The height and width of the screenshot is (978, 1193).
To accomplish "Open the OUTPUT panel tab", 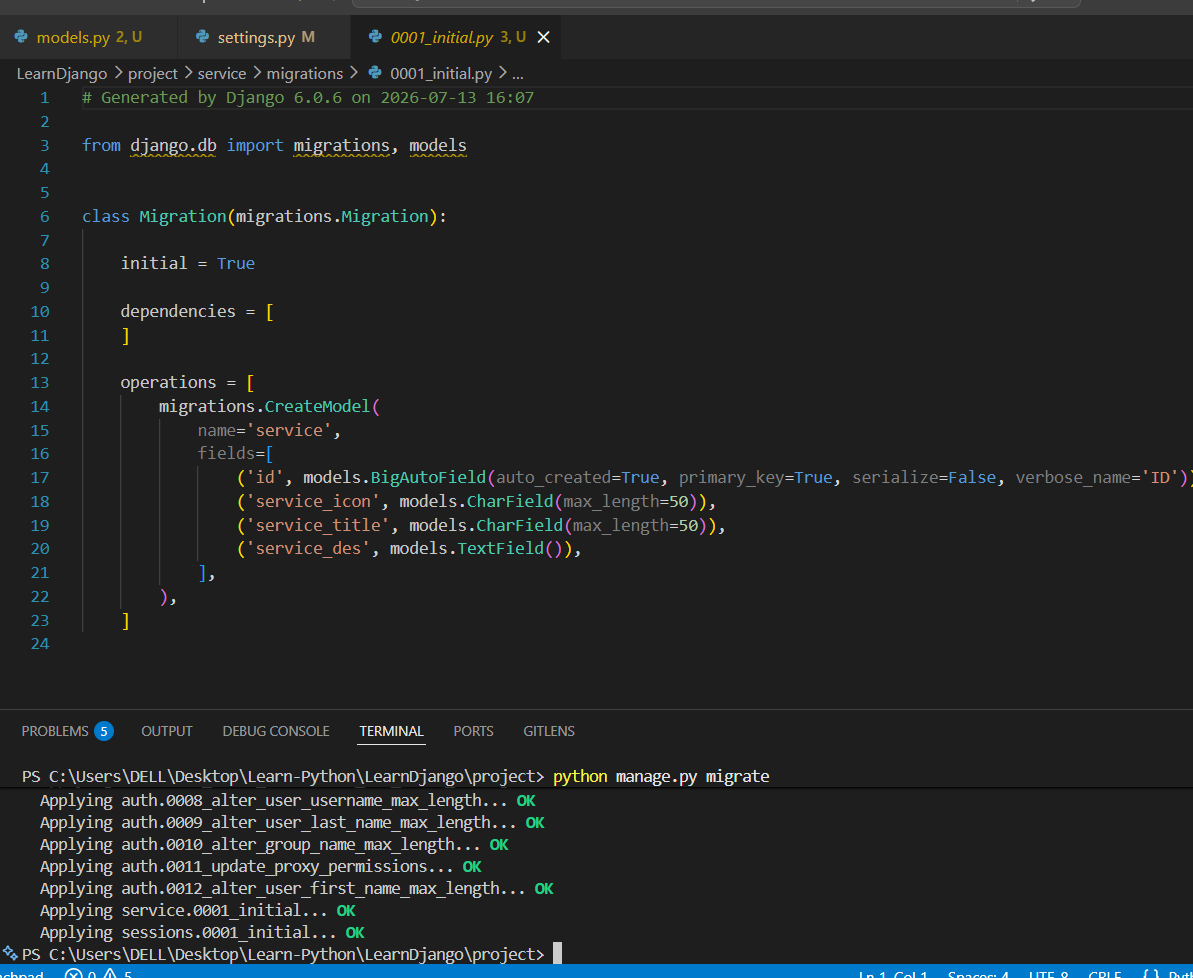I will tap(167, 731).
